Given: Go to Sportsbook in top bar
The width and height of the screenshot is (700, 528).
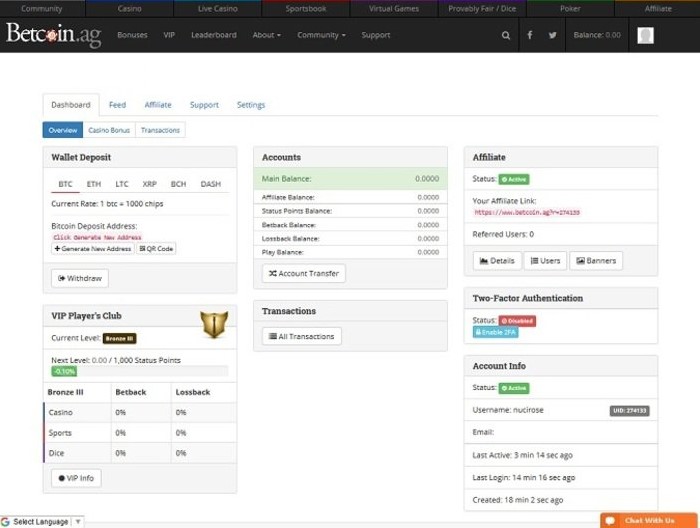Looking at the screenshot, I should pyautogui.click(x=306, y=8).
